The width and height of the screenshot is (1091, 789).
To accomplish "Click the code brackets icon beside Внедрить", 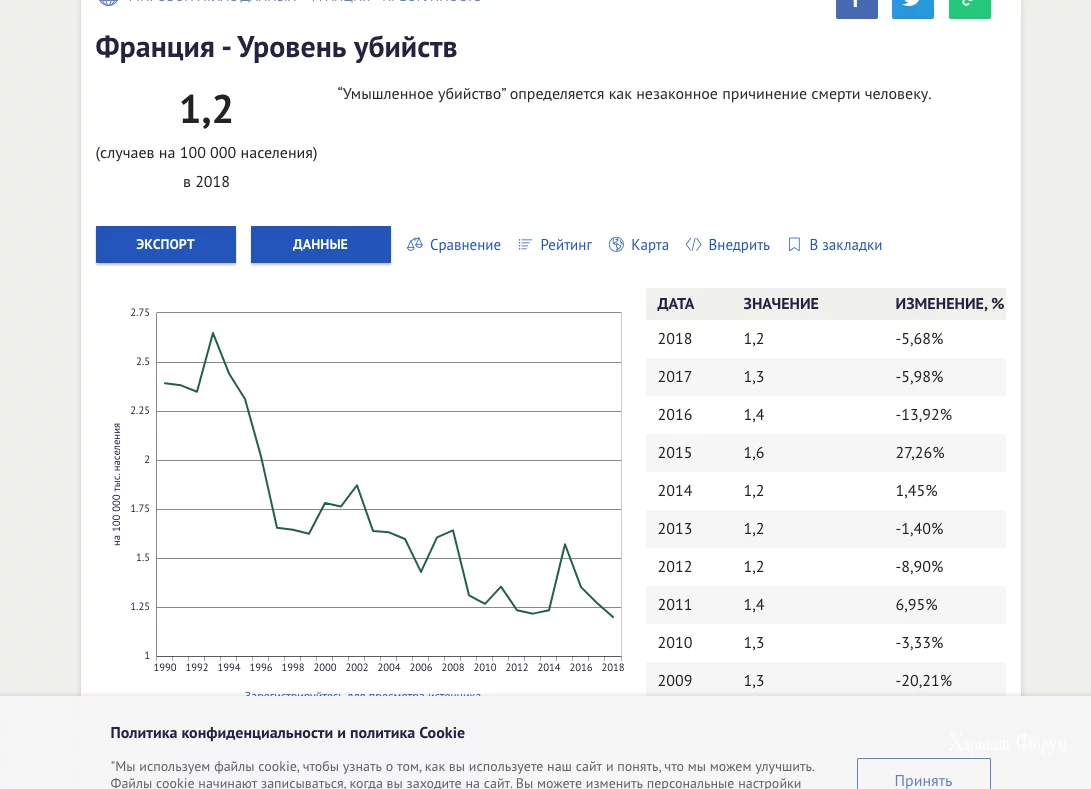I will (x=693, y=244).
